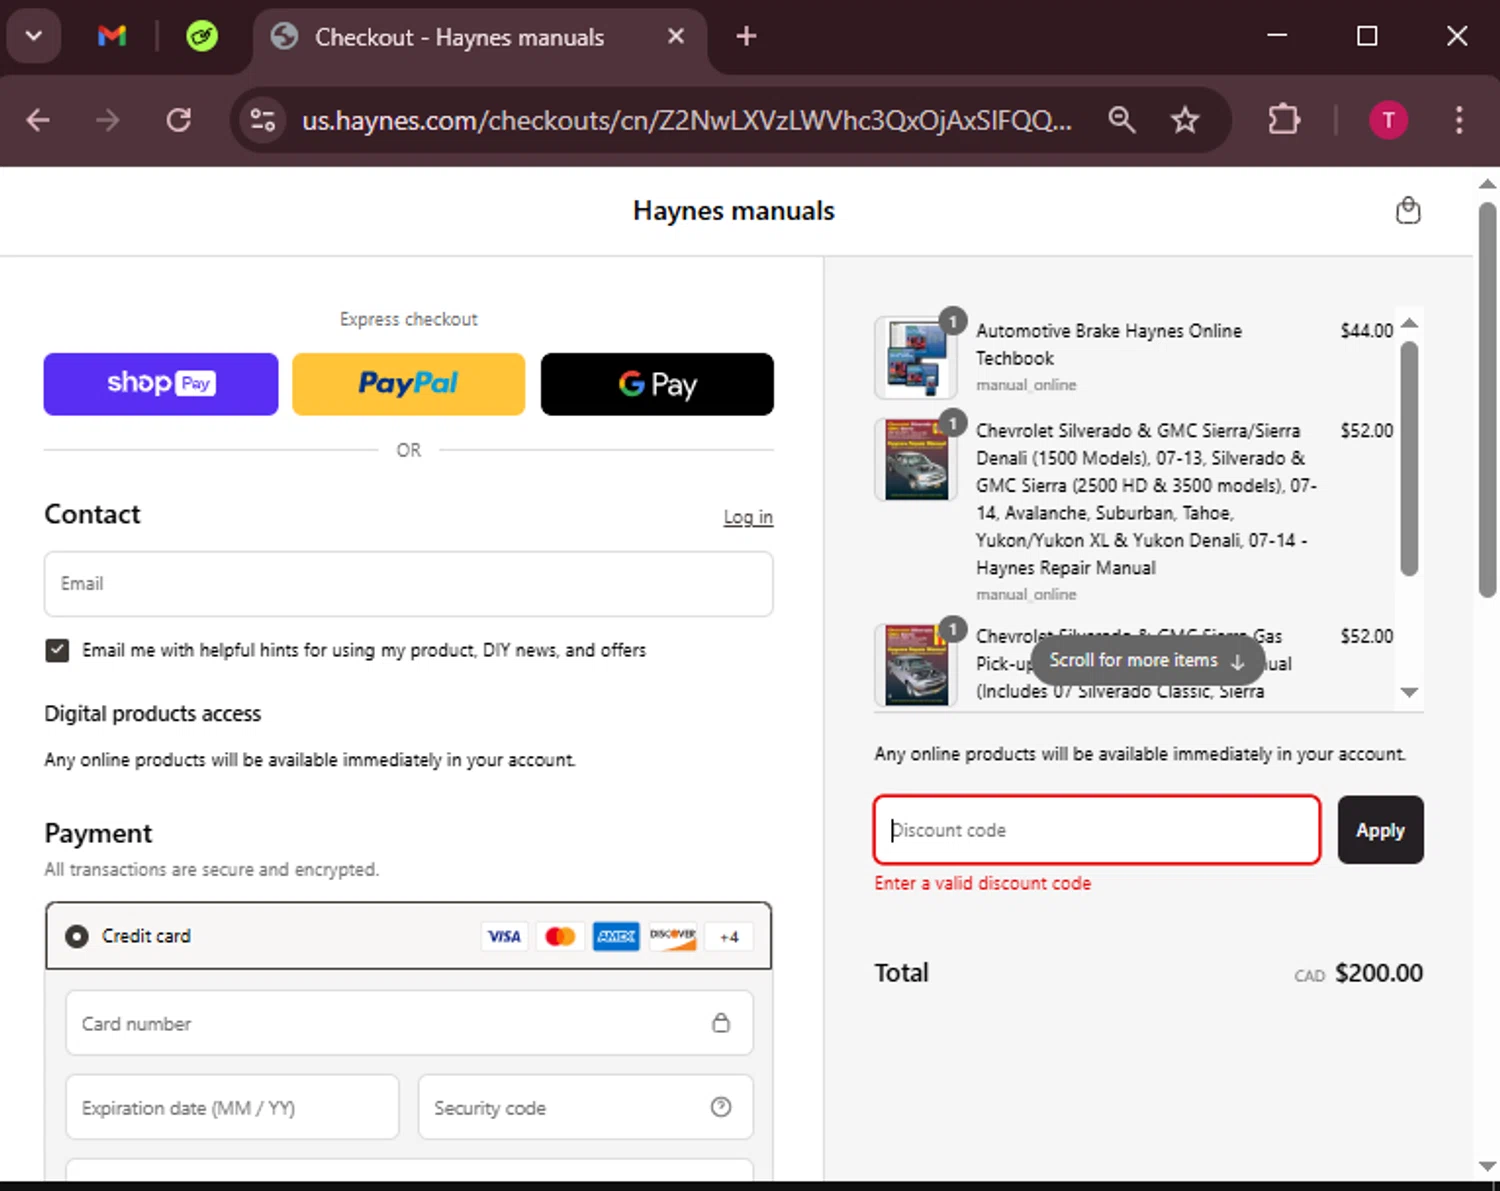Go forward to next page
This screenshot has height=1191, width=1500.
point(107,120)
